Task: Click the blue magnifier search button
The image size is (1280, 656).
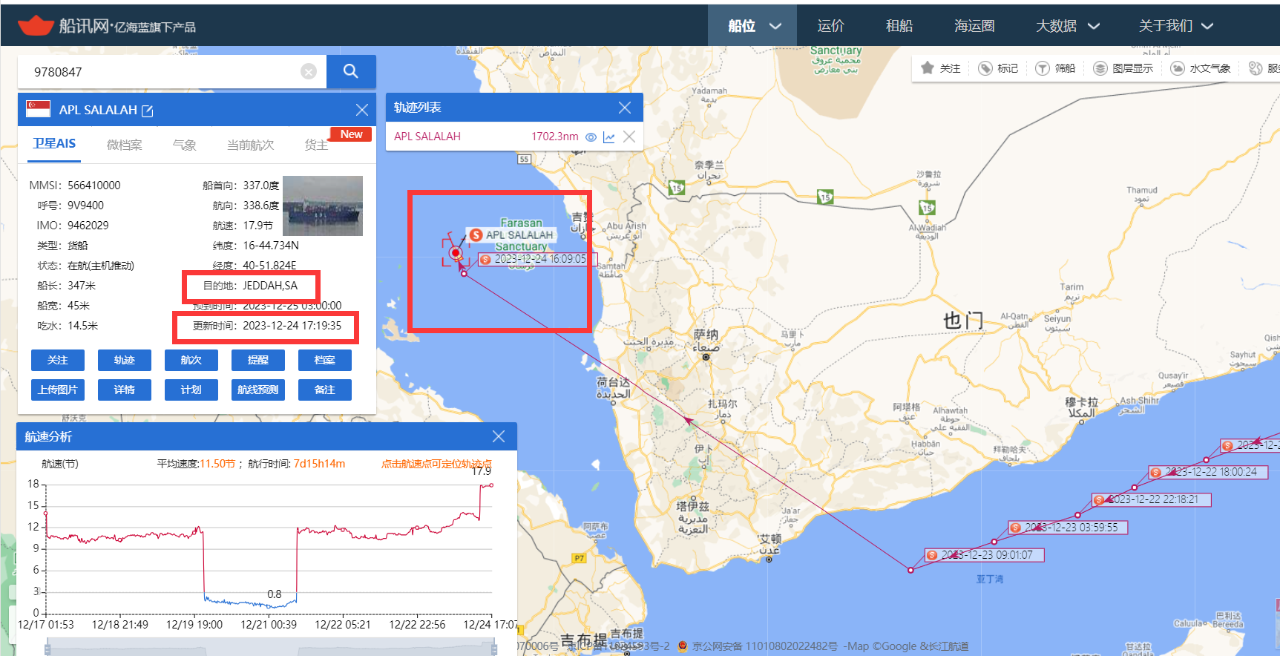Action: (x=351, y=72)
